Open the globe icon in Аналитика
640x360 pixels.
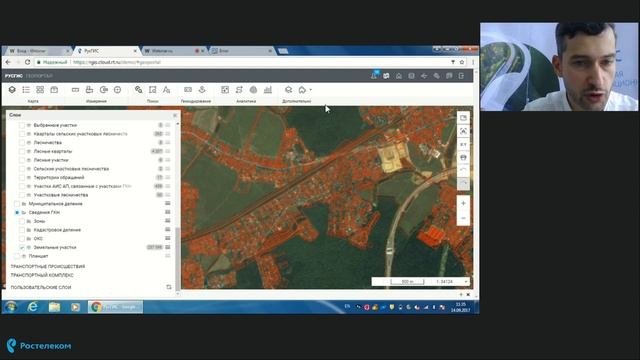tap(253, 90)
